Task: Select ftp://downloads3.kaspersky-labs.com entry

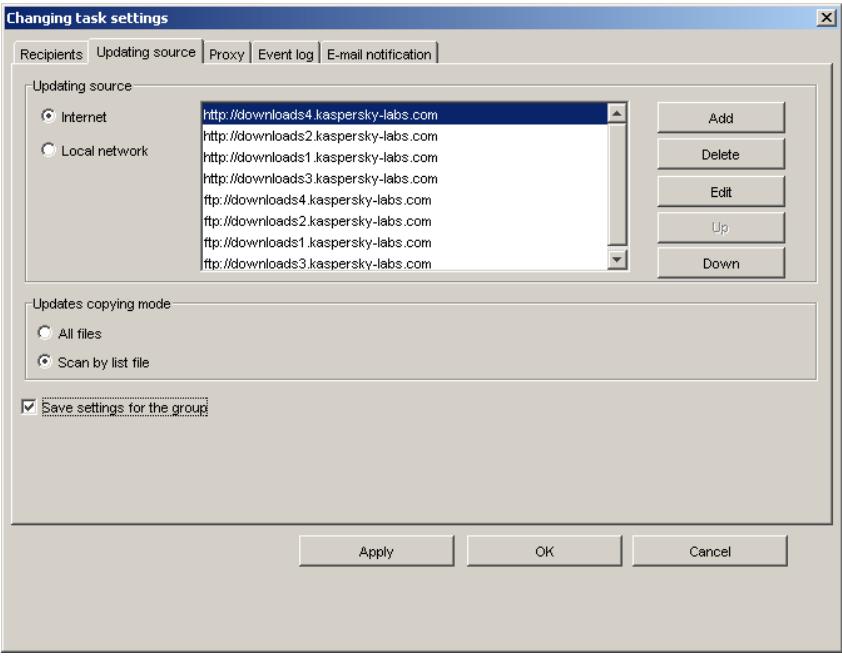Action: [405, 263]
